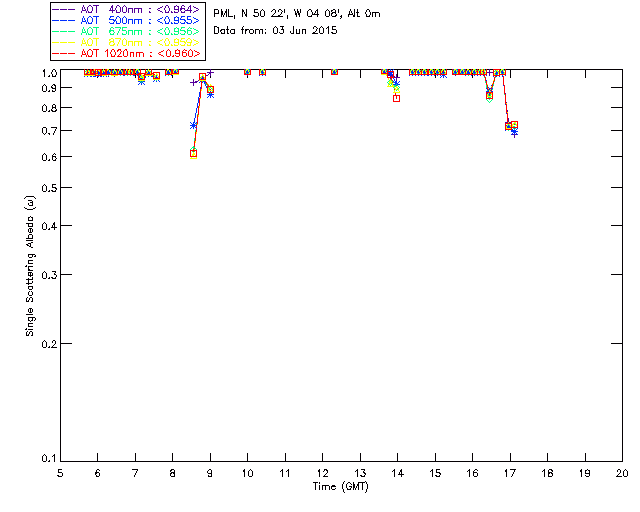The width and height of the screenshot is (640, 512).
Task: Click the x-axis title "Time (GMT)"
Action: 340,487
